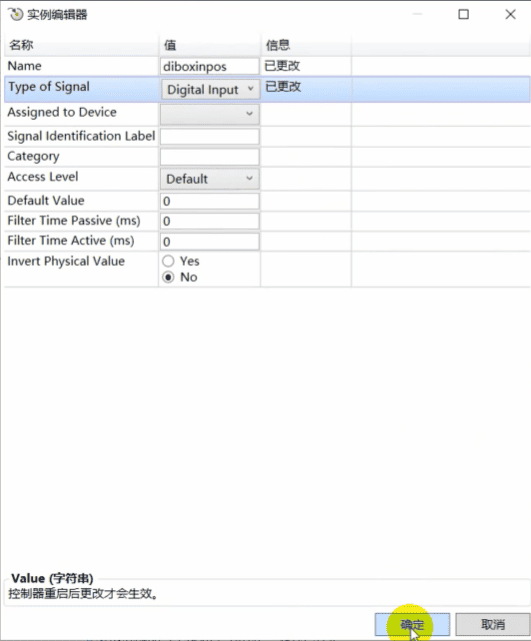The height and width of the screenshot is (641, 531).
Task: Click into the Category input field
Action: tap(210, 157)
